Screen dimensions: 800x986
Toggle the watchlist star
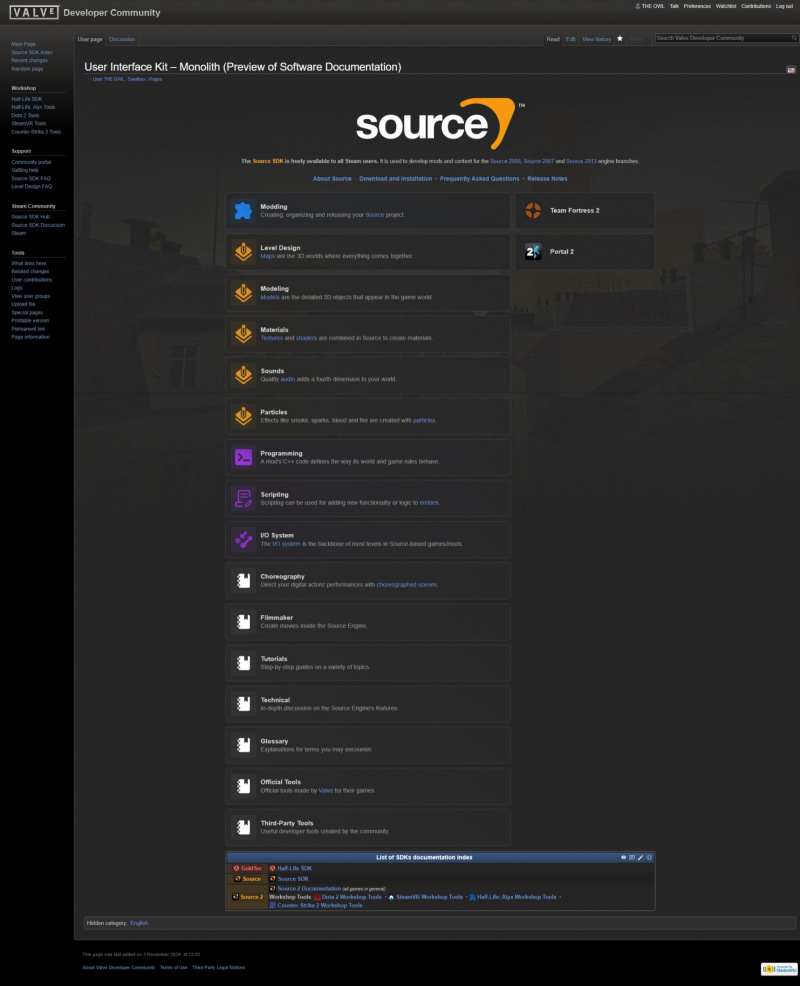(x=621, y=38)
